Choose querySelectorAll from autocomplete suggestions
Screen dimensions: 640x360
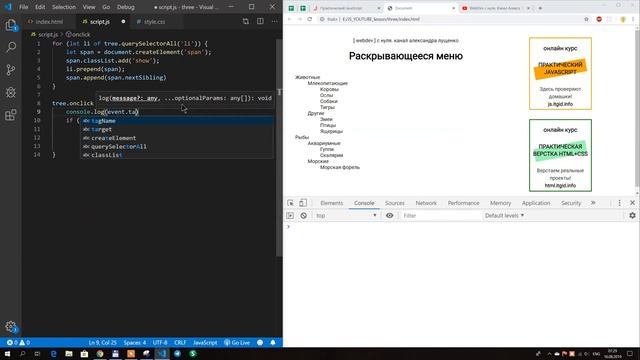coord(177,147)
